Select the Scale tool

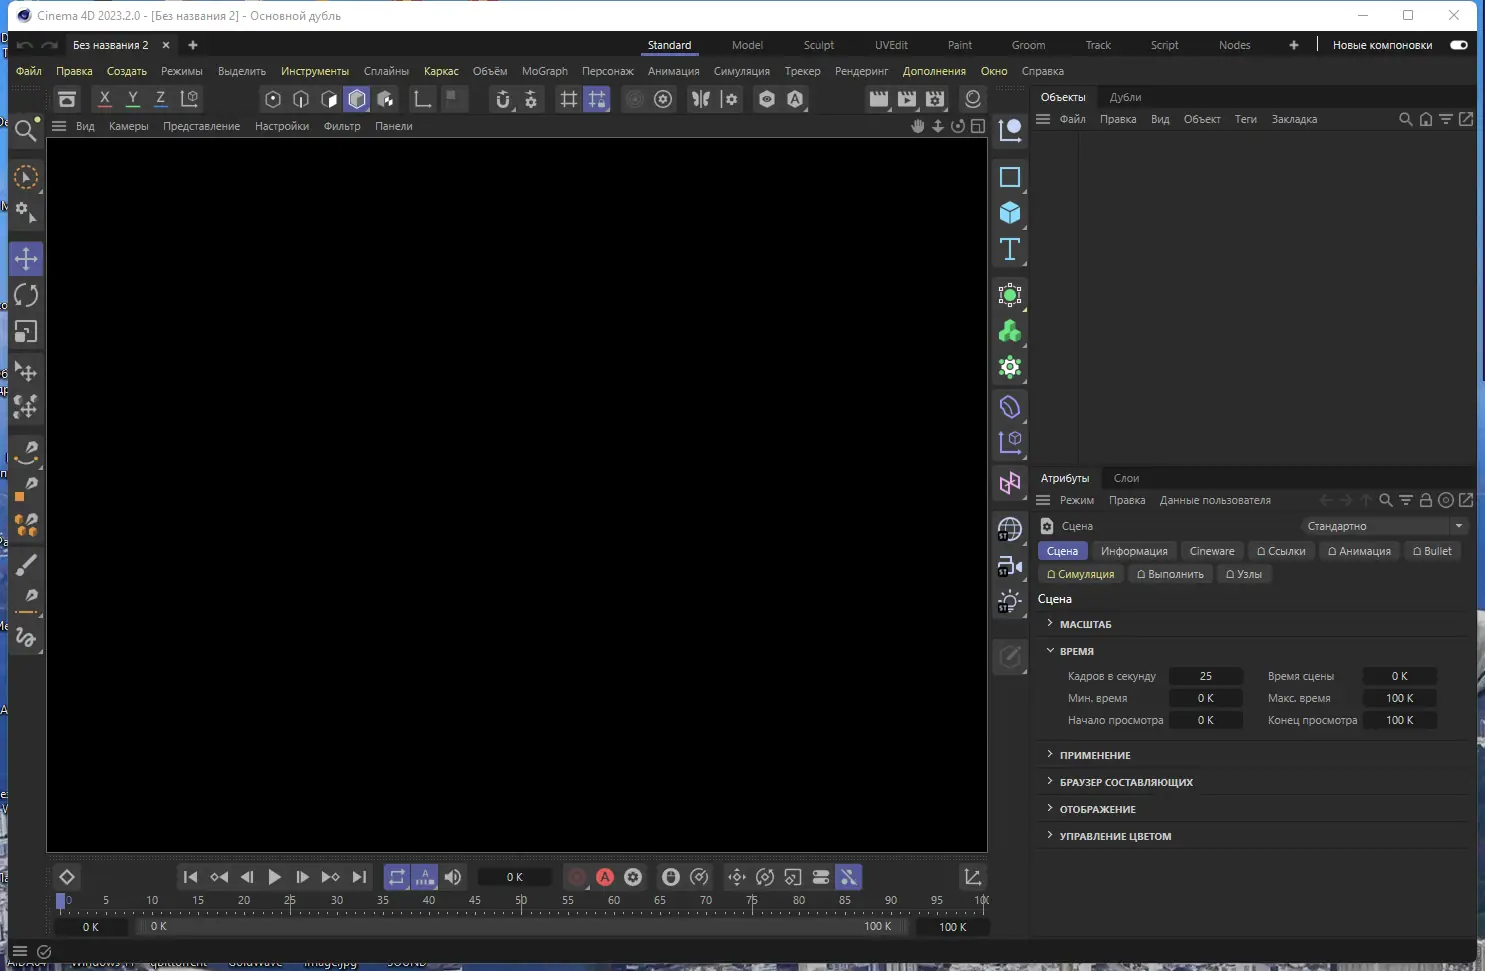tap(26, 331)
